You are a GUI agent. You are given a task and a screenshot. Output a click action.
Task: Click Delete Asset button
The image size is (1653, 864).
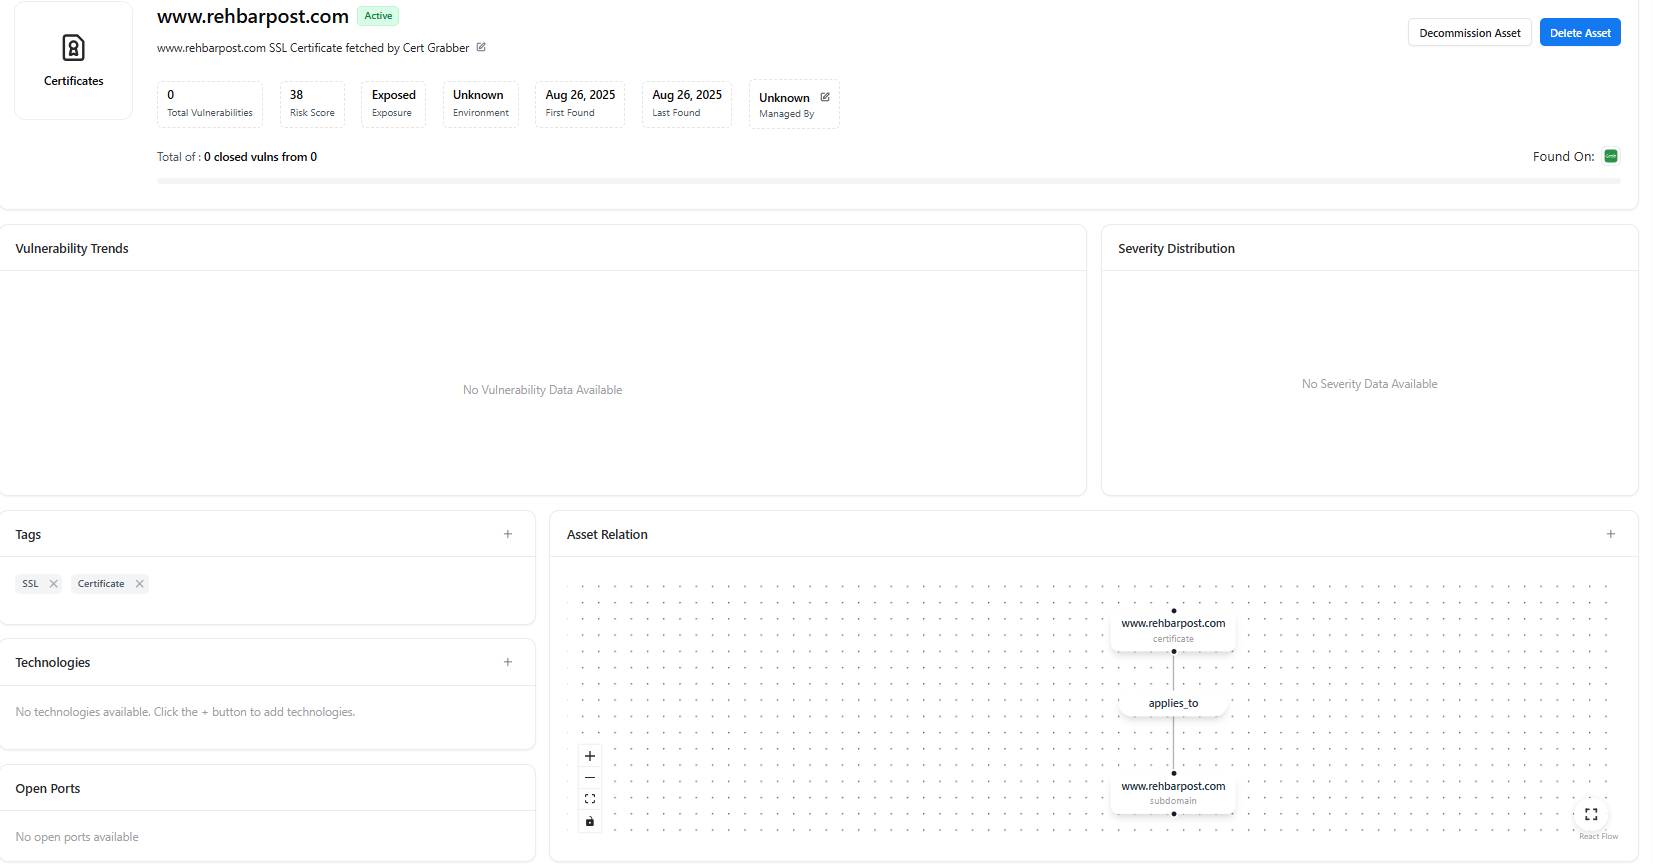tap(1580, 33)
